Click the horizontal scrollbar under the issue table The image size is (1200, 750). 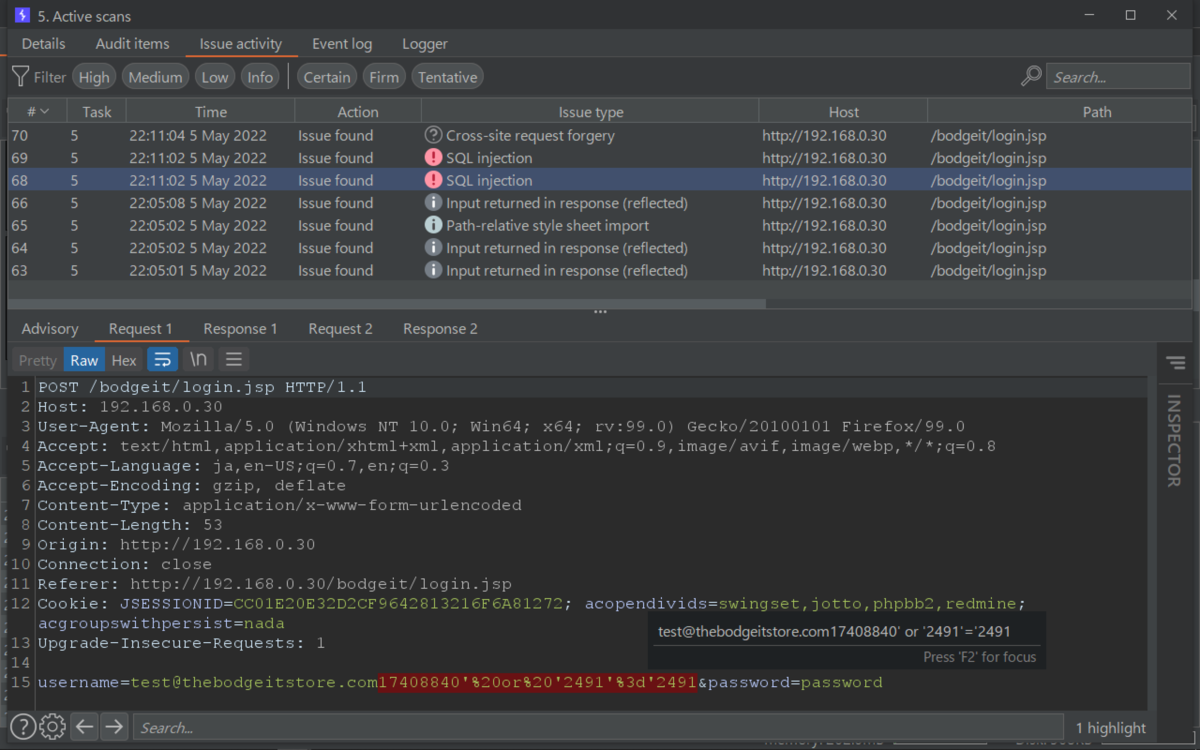(387, 303)
